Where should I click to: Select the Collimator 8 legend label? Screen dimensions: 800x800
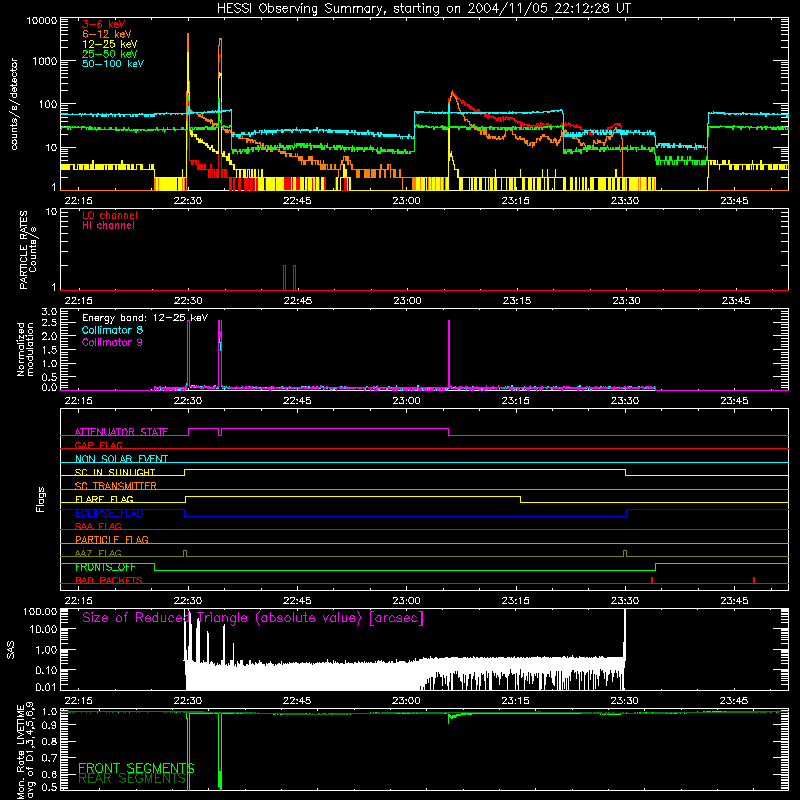click(112, 330)
